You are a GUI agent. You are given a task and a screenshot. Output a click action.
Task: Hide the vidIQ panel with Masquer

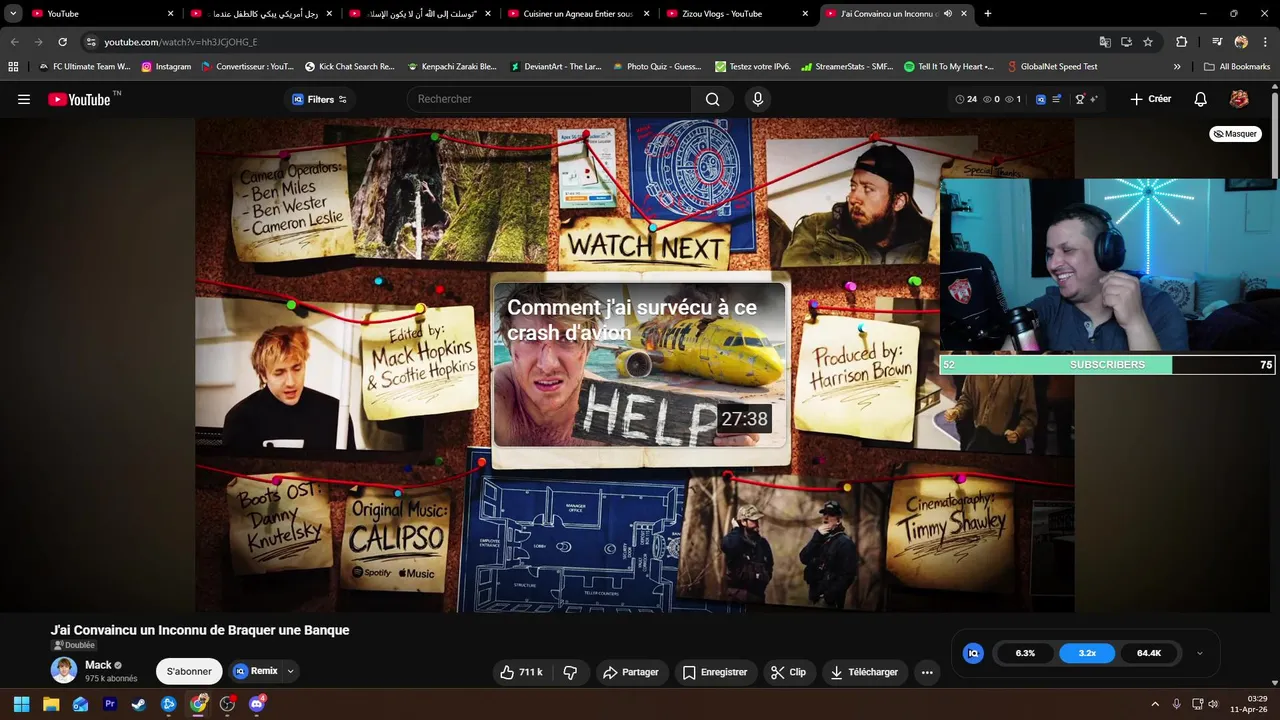tap(1235, 134)
